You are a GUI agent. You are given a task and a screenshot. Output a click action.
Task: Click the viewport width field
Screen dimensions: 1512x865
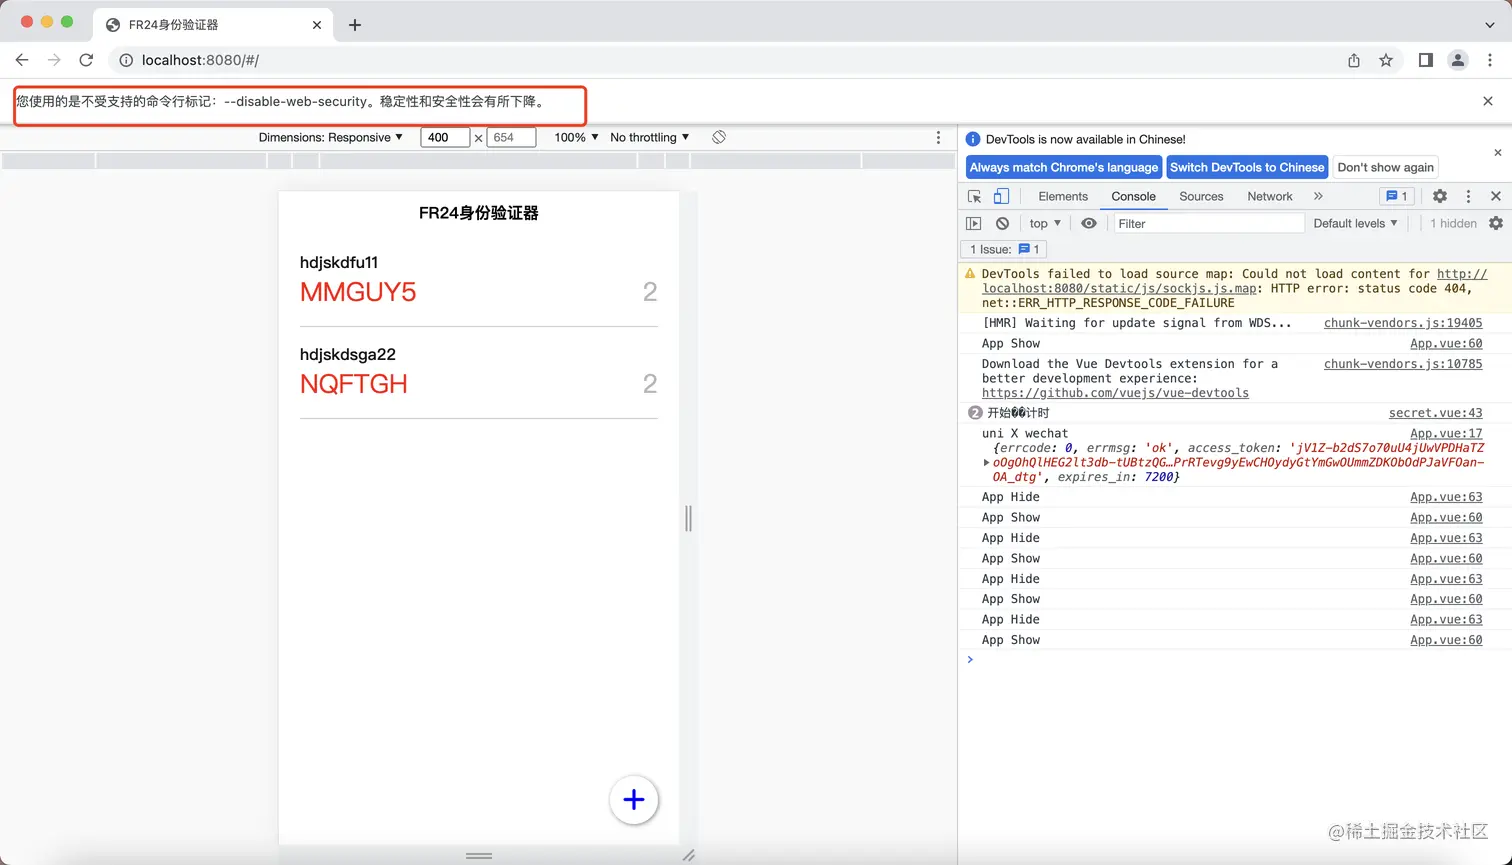(x=445, y=137)
